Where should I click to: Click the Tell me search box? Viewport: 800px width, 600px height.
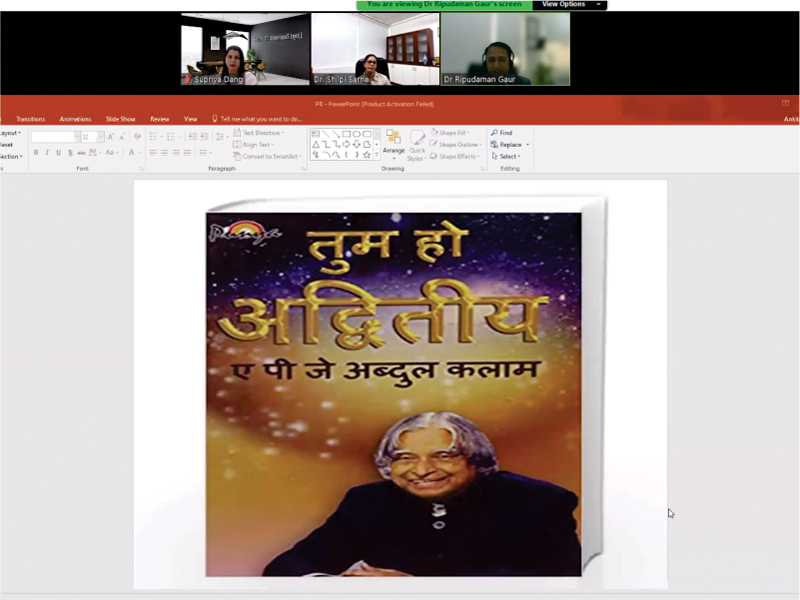tap(257, 119)
